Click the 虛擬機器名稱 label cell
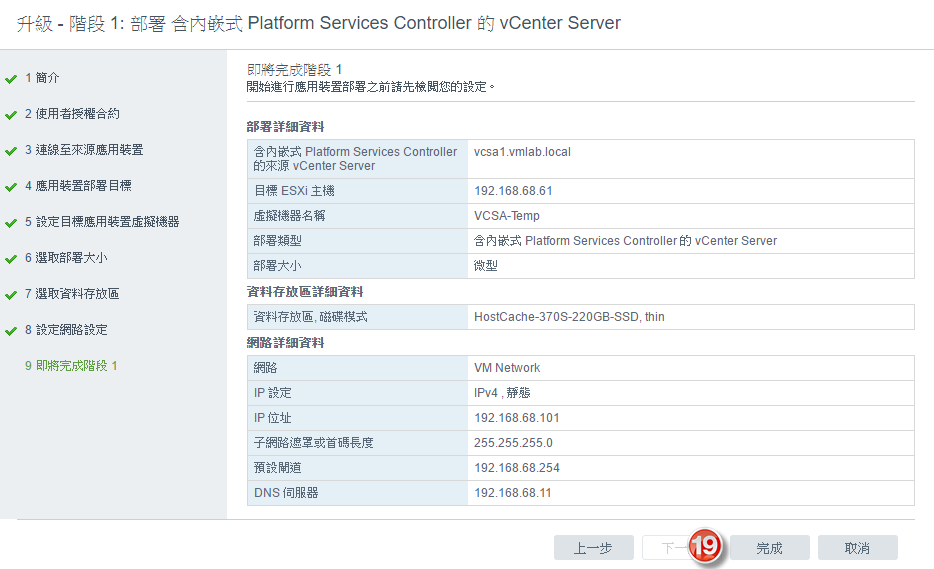This screenshot has height=569, width=934. 357,216
